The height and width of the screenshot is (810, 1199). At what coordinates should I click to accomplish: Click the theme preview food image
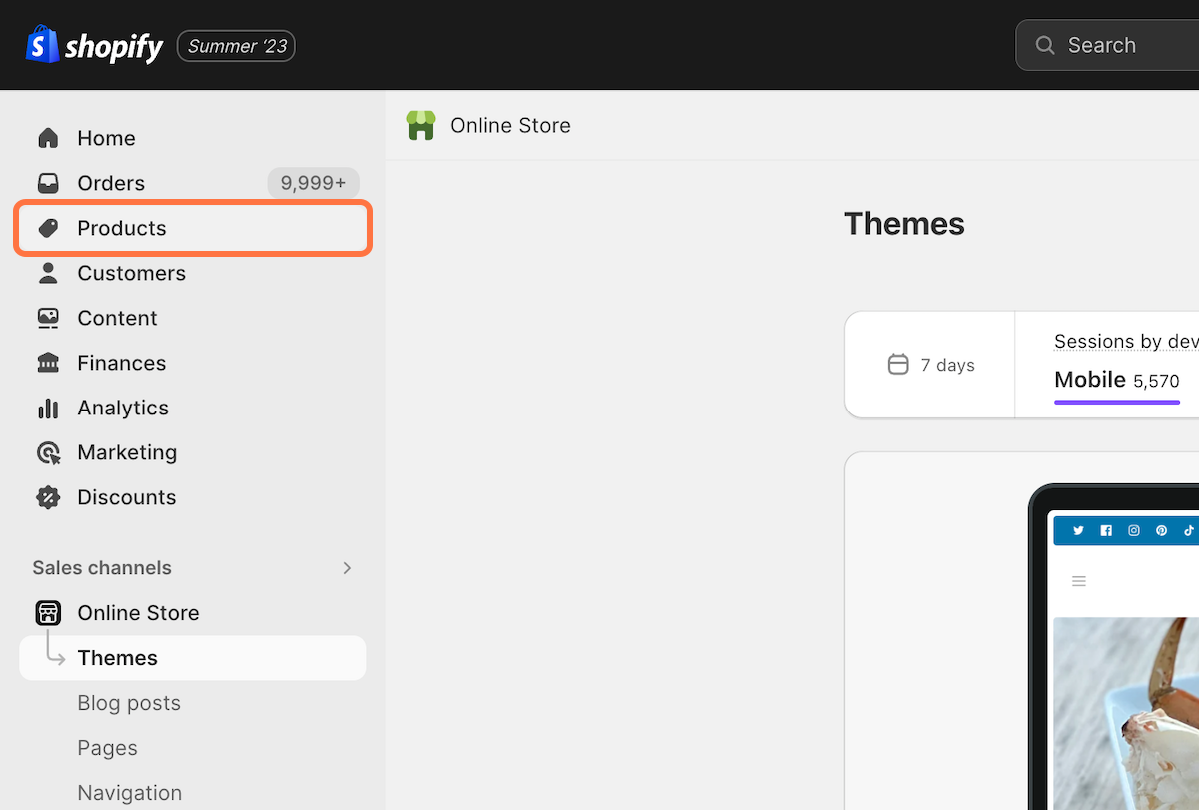(1126, 714)
